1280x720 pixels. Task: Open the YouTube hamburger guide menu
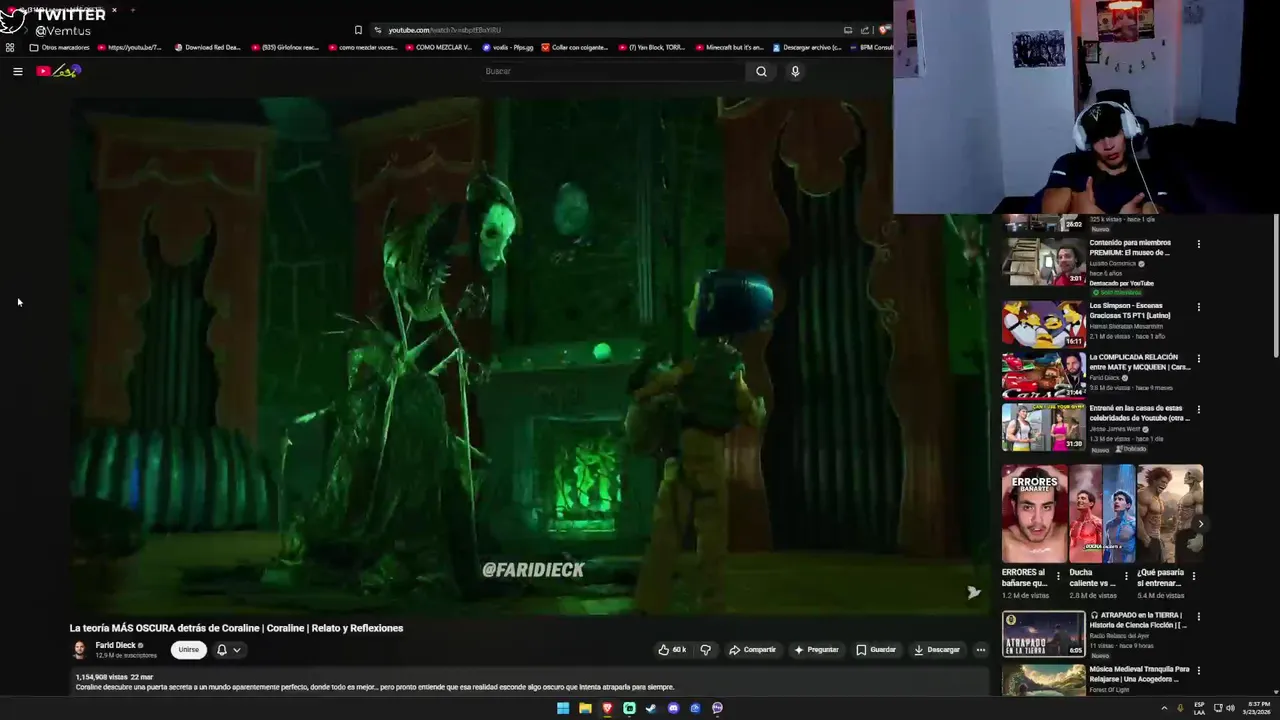pyautogui.click(x=17, y=71)
